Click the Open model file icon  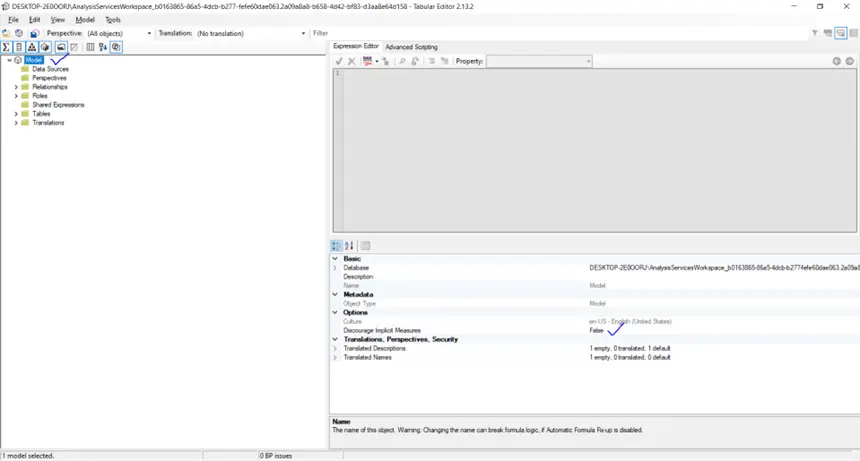(x=6, y=33)
